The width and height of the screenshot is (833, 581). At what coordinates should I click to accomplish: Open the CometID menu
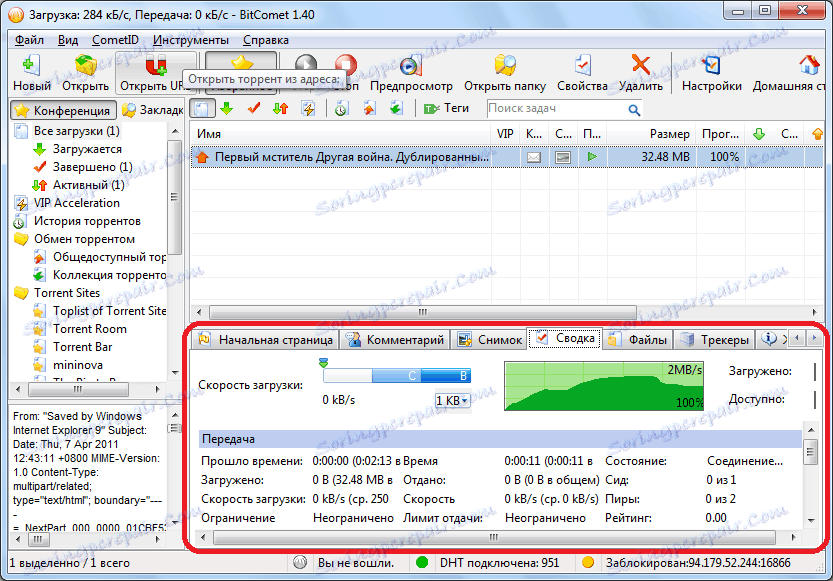coord(115,40)
